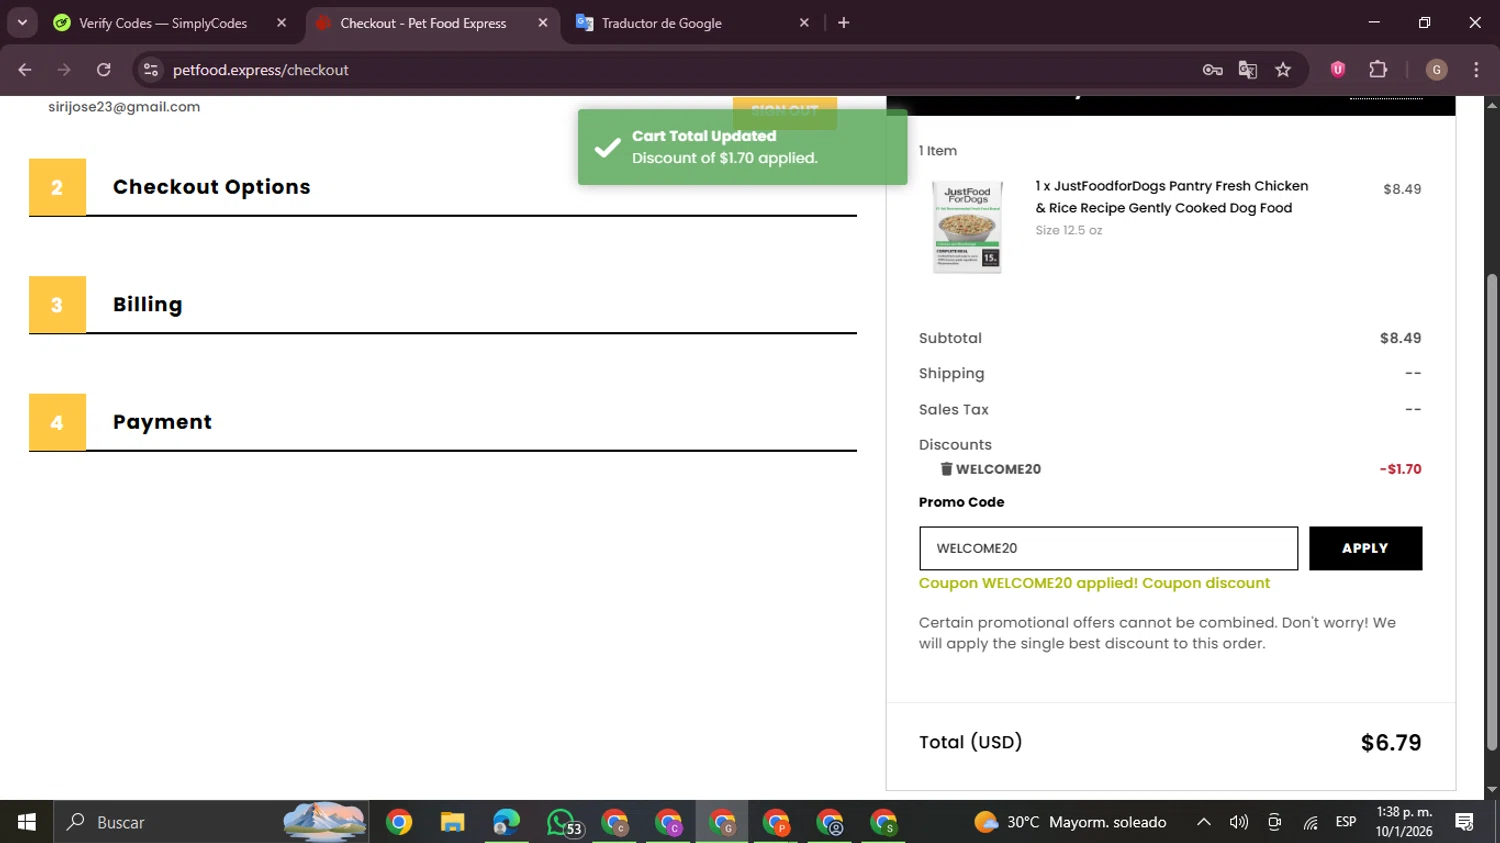Open the first Google Chrome taskbar icon
The image size is (1500, 843).
[399, 822]
